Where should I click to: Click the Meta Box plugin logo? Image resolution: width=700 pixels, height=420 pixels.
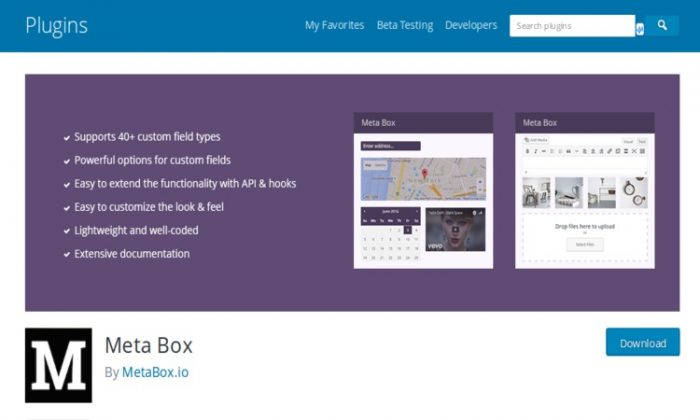[58, 366]
